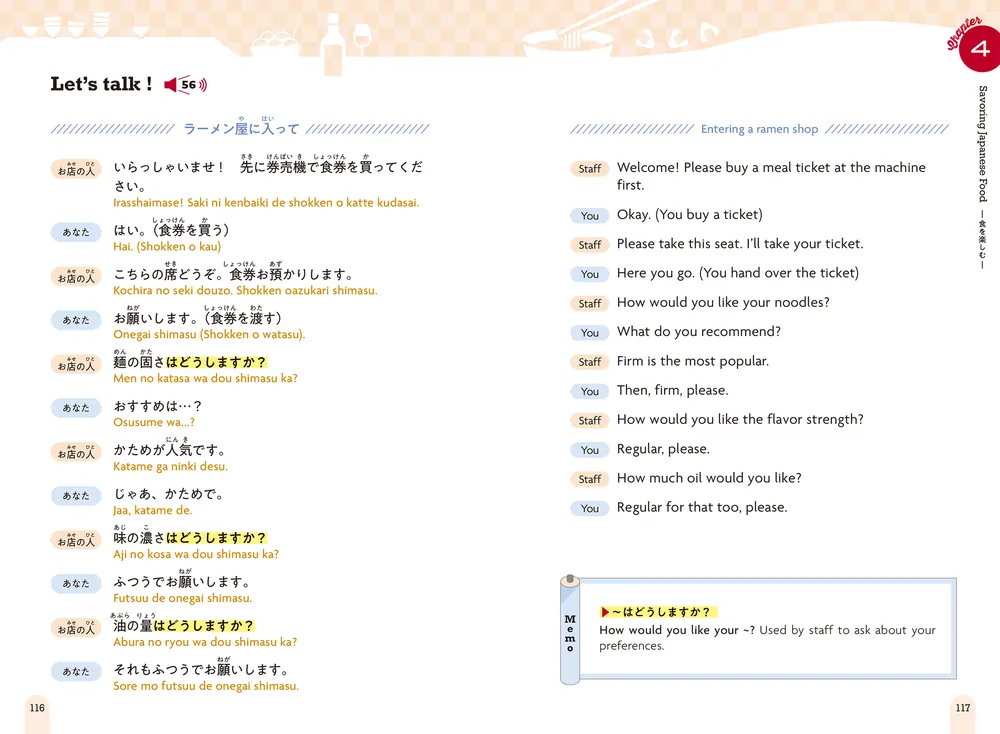Play audio track 56 speaker icon
This screenshot has width=1000, height=734.
pyautogui.click(x=186, y=85)
